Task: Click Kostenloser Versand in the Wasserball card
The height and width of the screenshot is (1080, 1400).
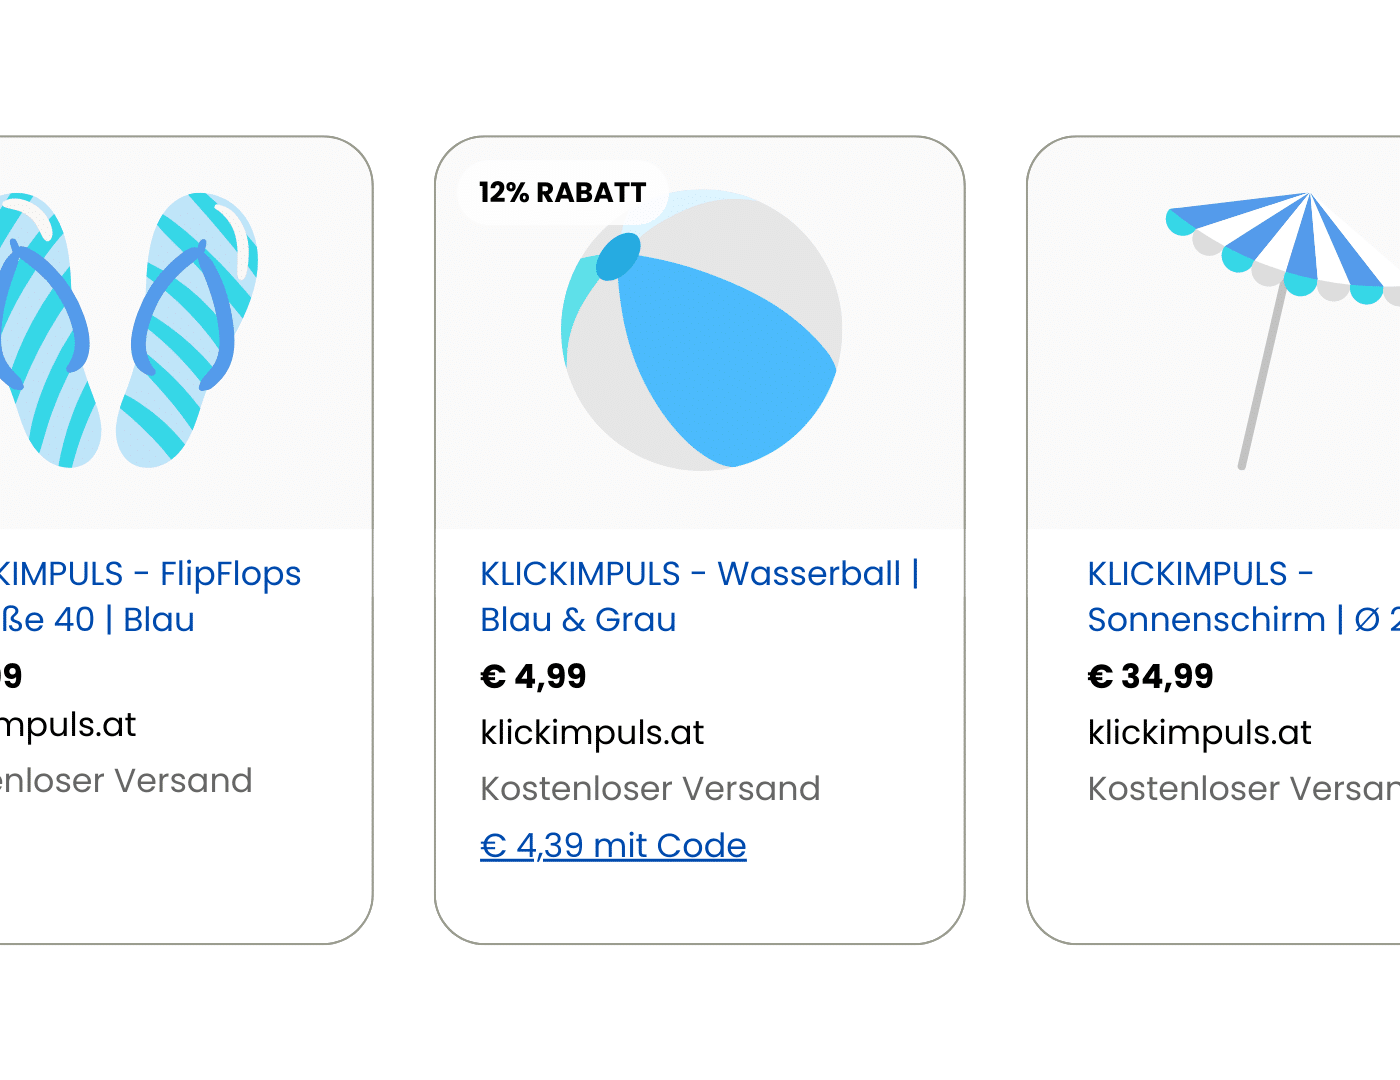Action: coord(650,789)
